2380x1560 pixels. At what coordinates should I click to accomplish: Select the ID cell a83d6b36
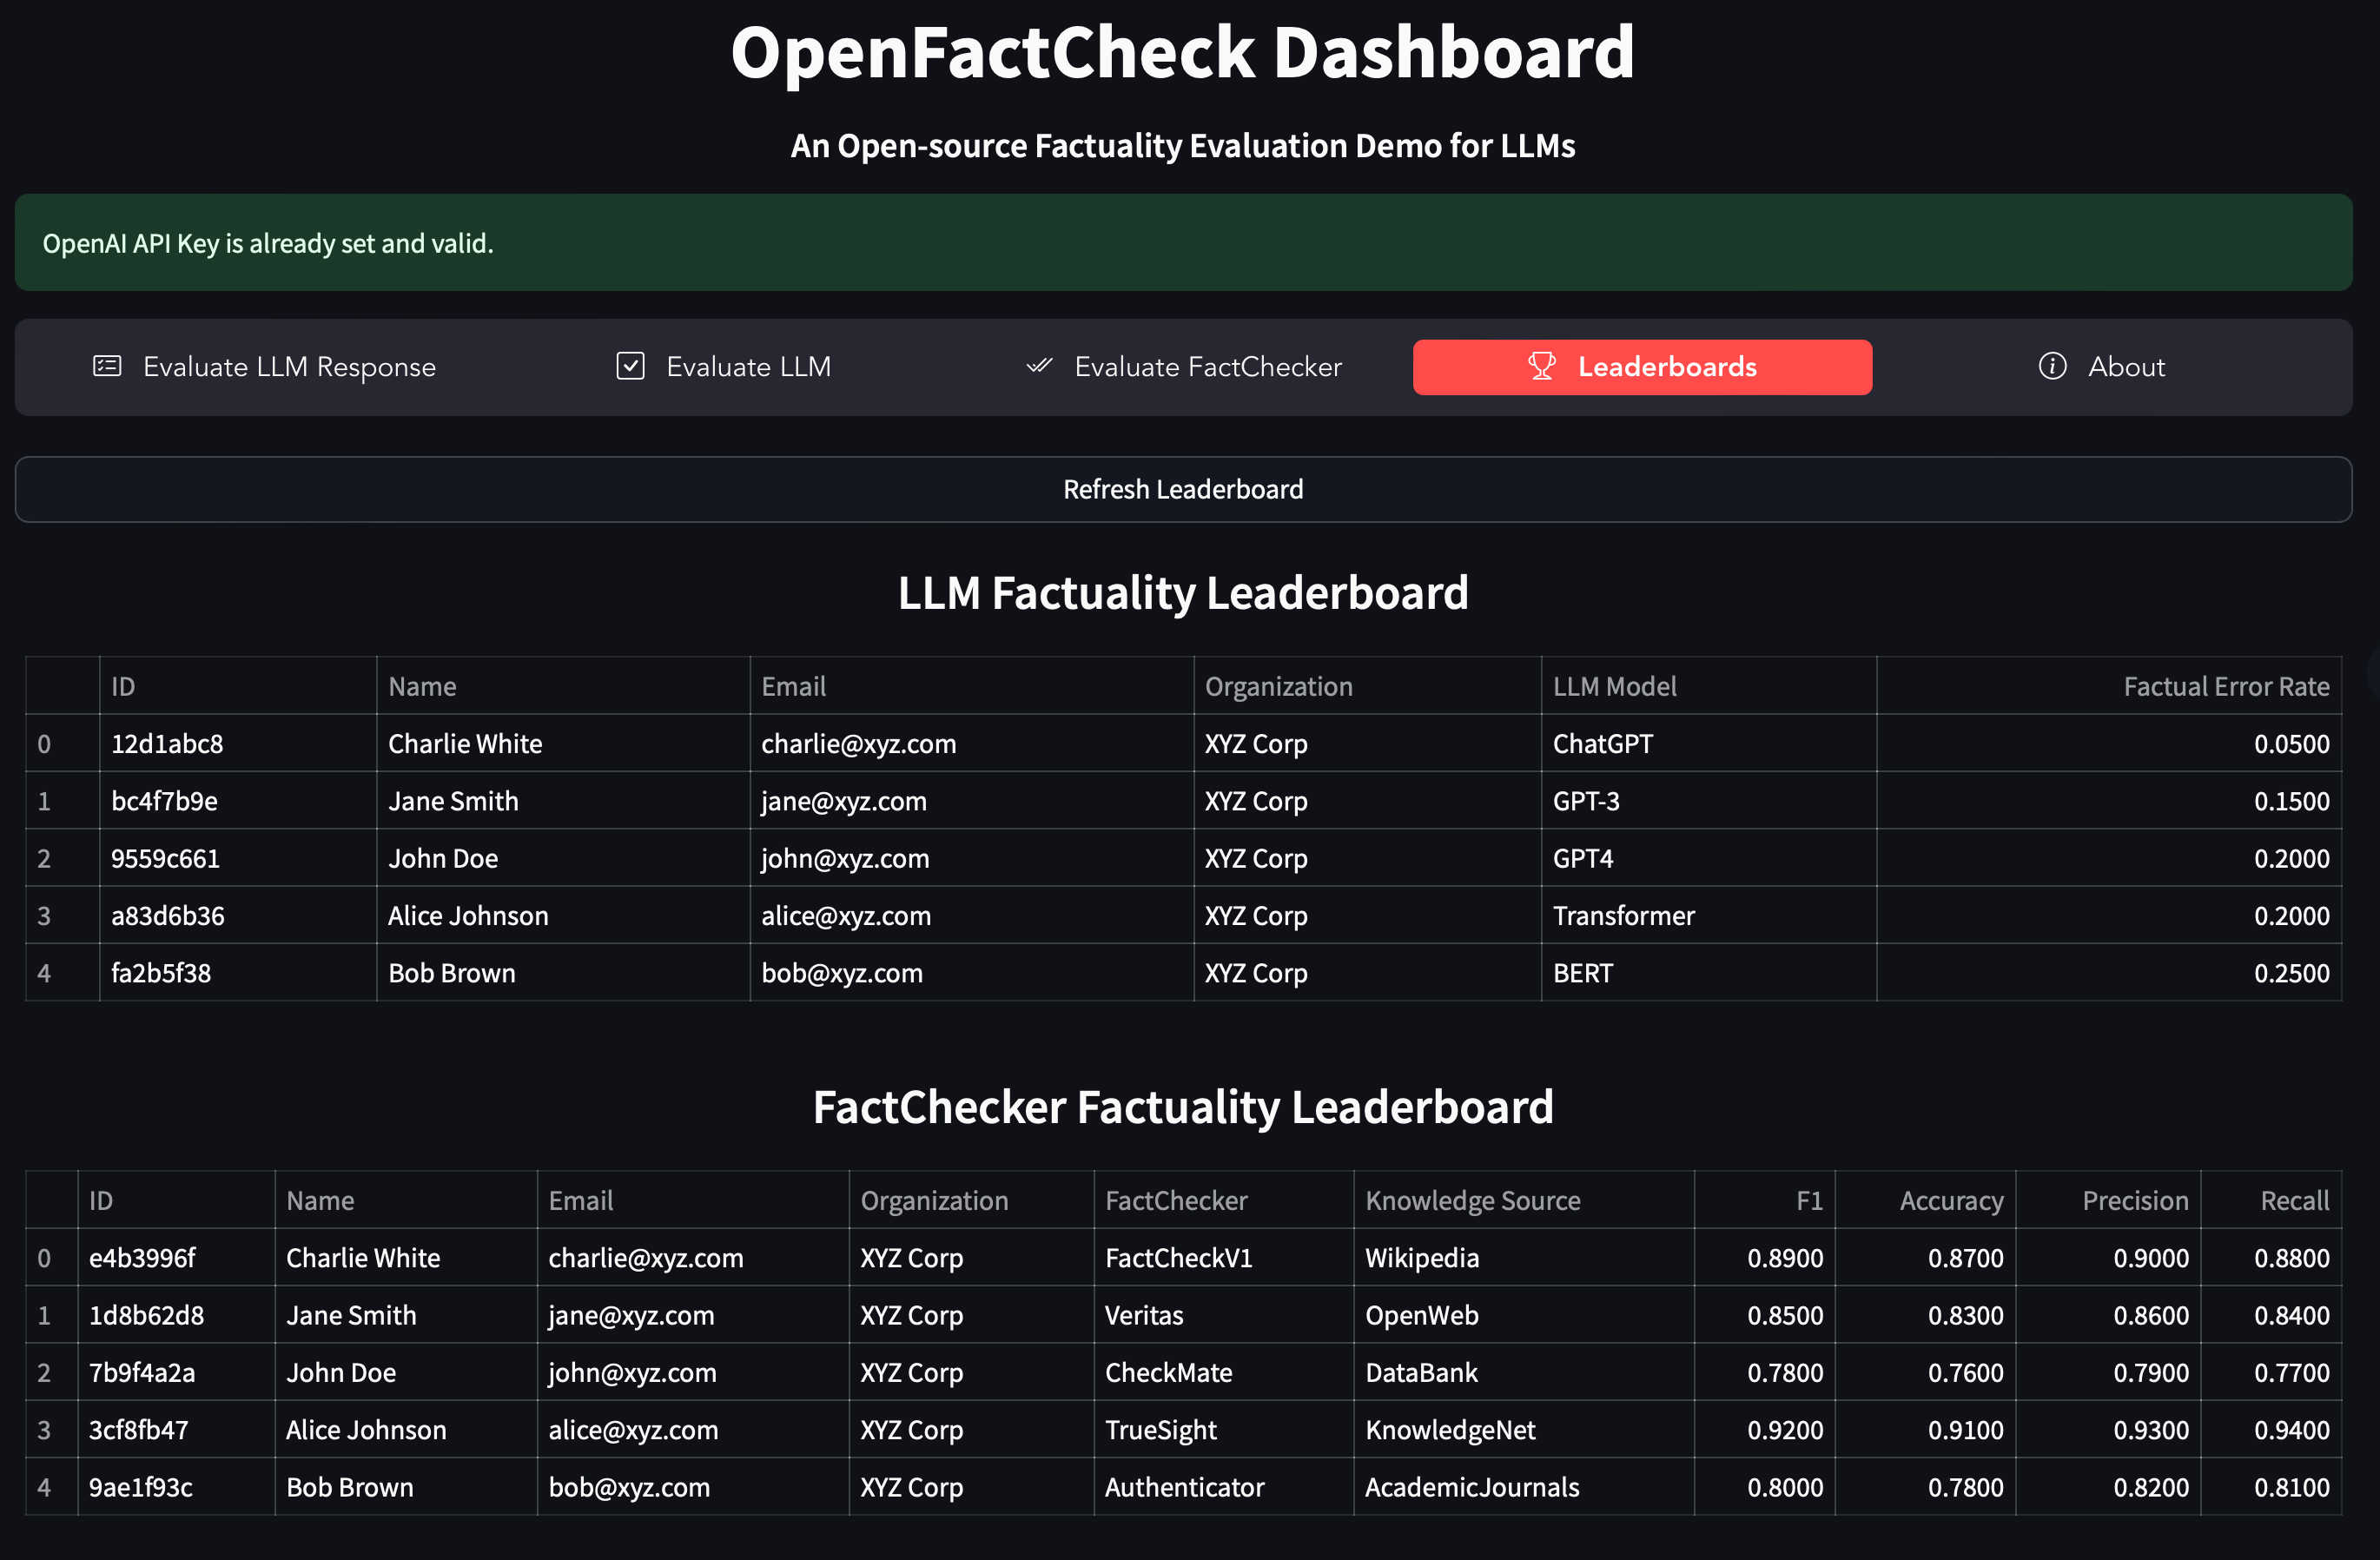click(238, 915)
